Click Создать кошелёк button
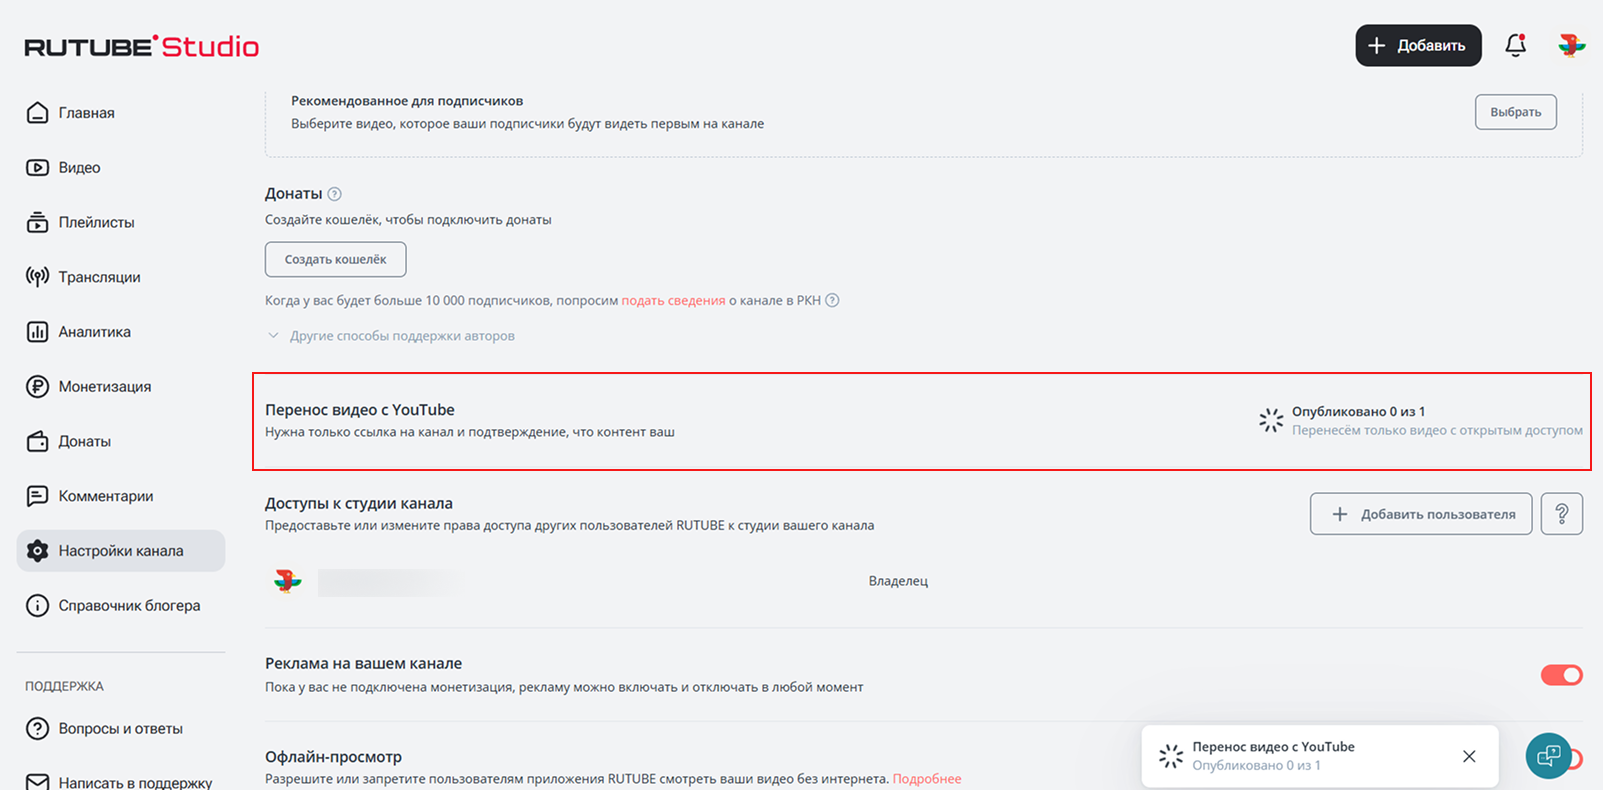The height and width of the screenshot is (790, 1603). [335, 259]
